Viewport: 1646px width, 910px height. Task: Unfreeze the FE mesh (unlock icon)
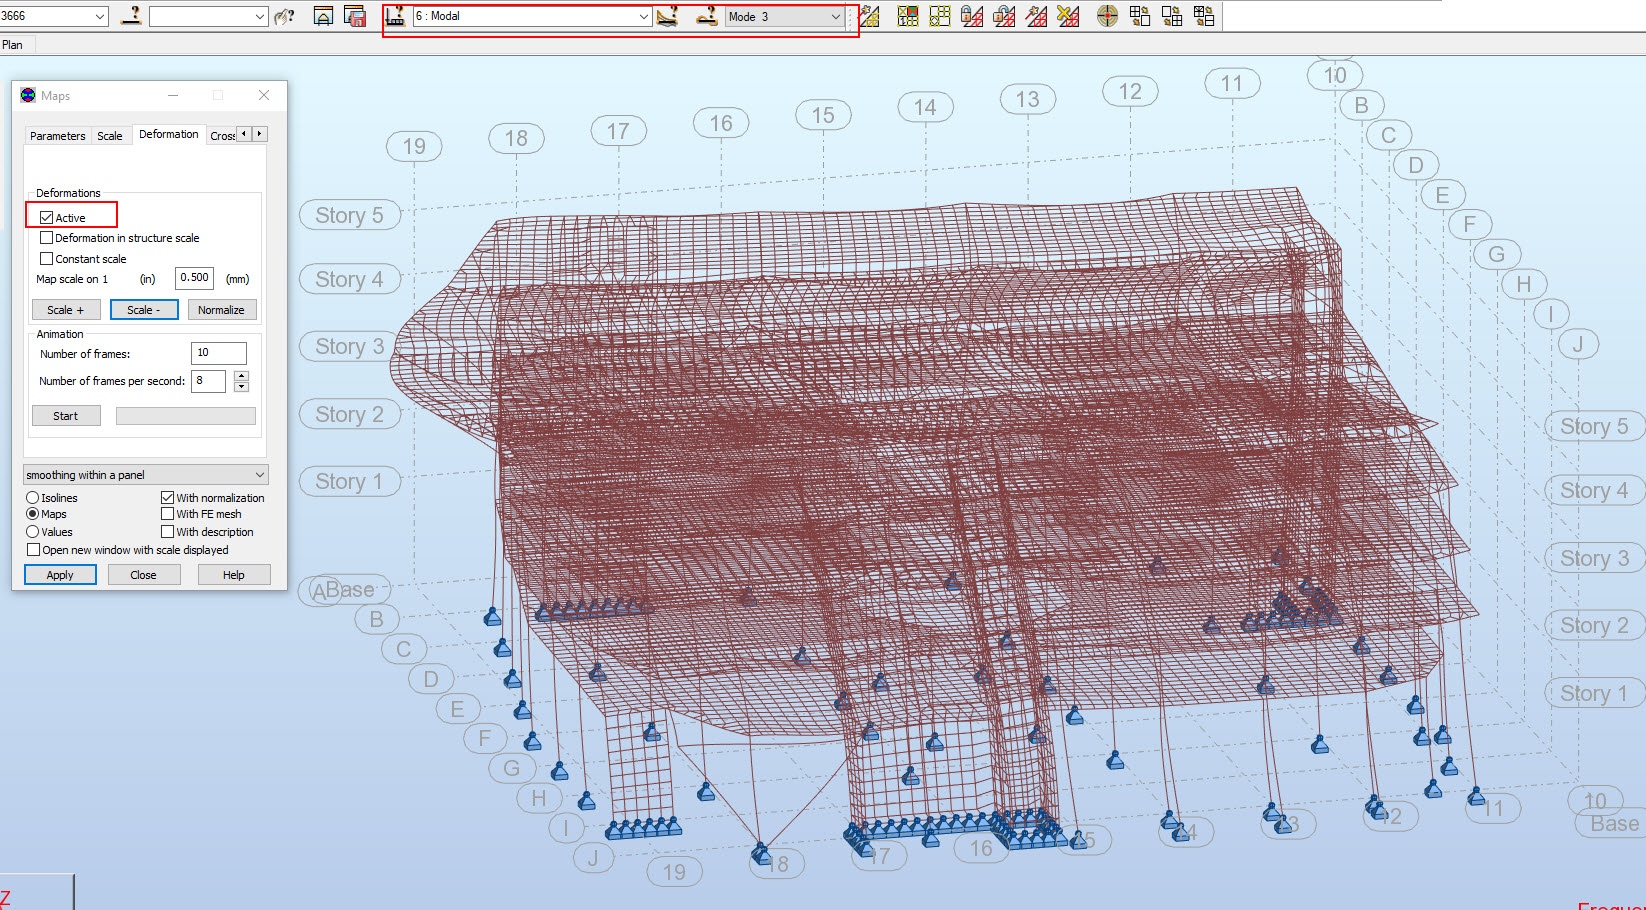click(x=1003, y=16)
